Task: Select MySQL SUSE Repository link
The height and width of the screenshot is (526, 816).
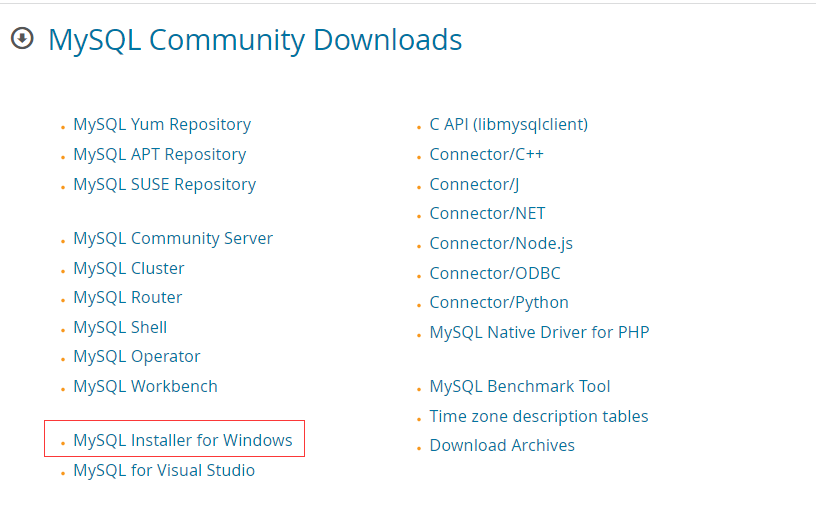Action: tap(164, 185)
